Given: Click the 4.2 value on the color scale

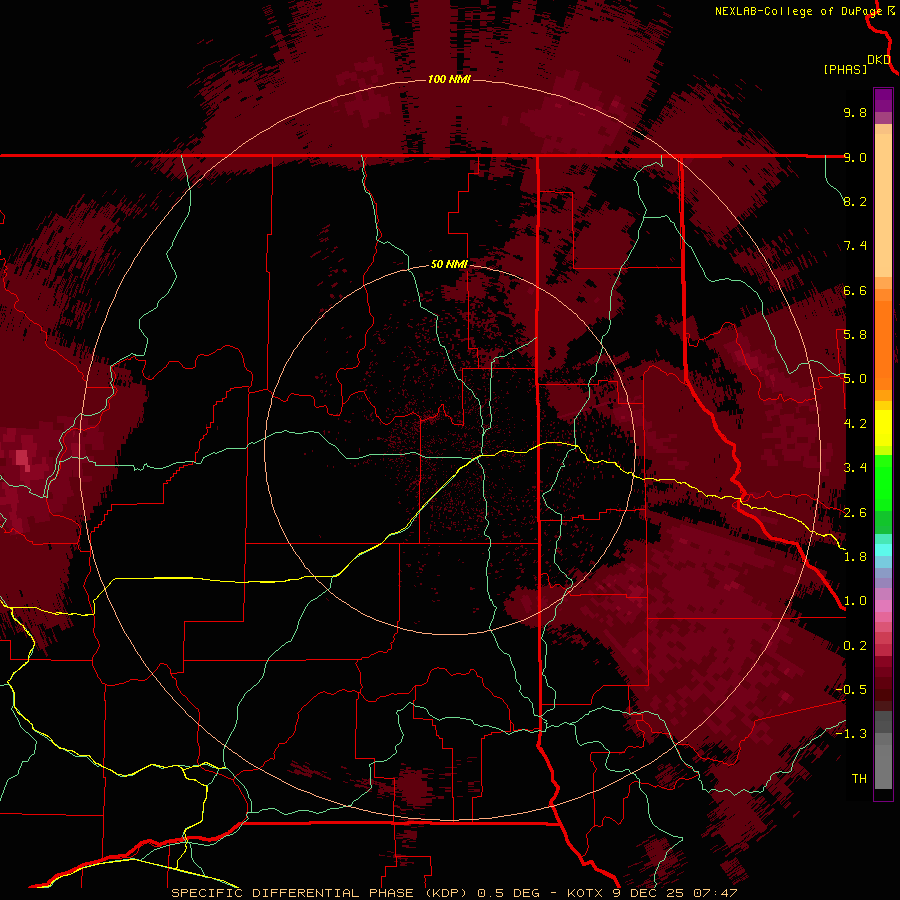Looking at the screenshot, I should click(x=855, y=424).
